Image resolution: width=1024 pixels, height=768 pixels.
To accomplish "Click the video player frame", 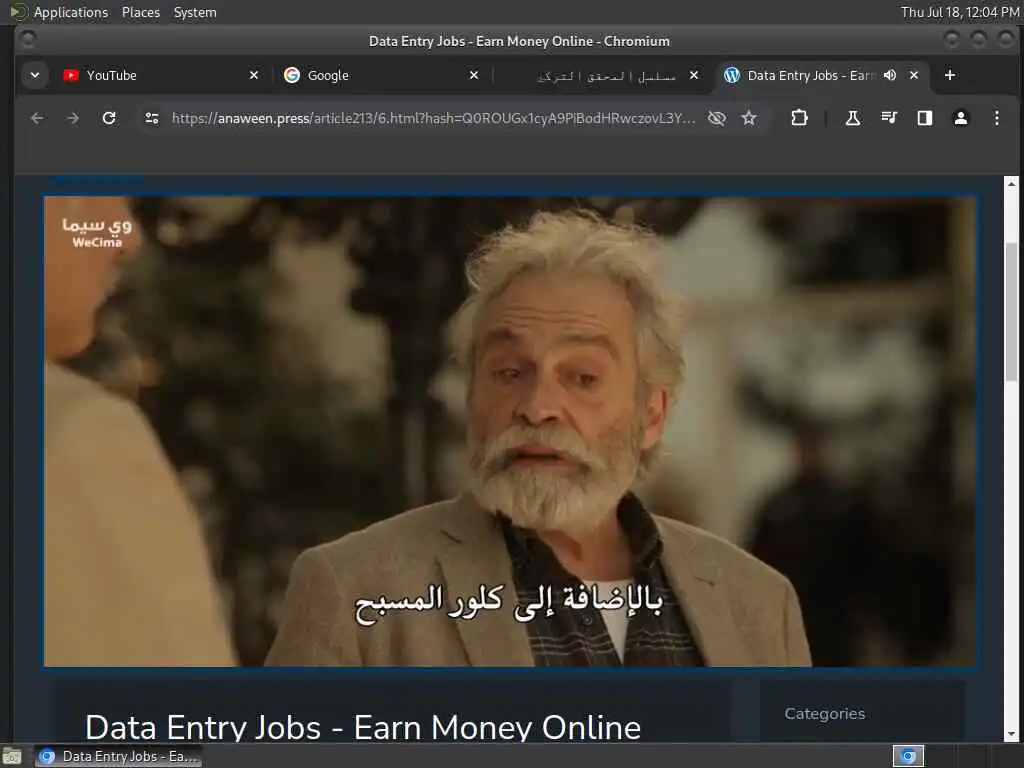I will (510, 432).
